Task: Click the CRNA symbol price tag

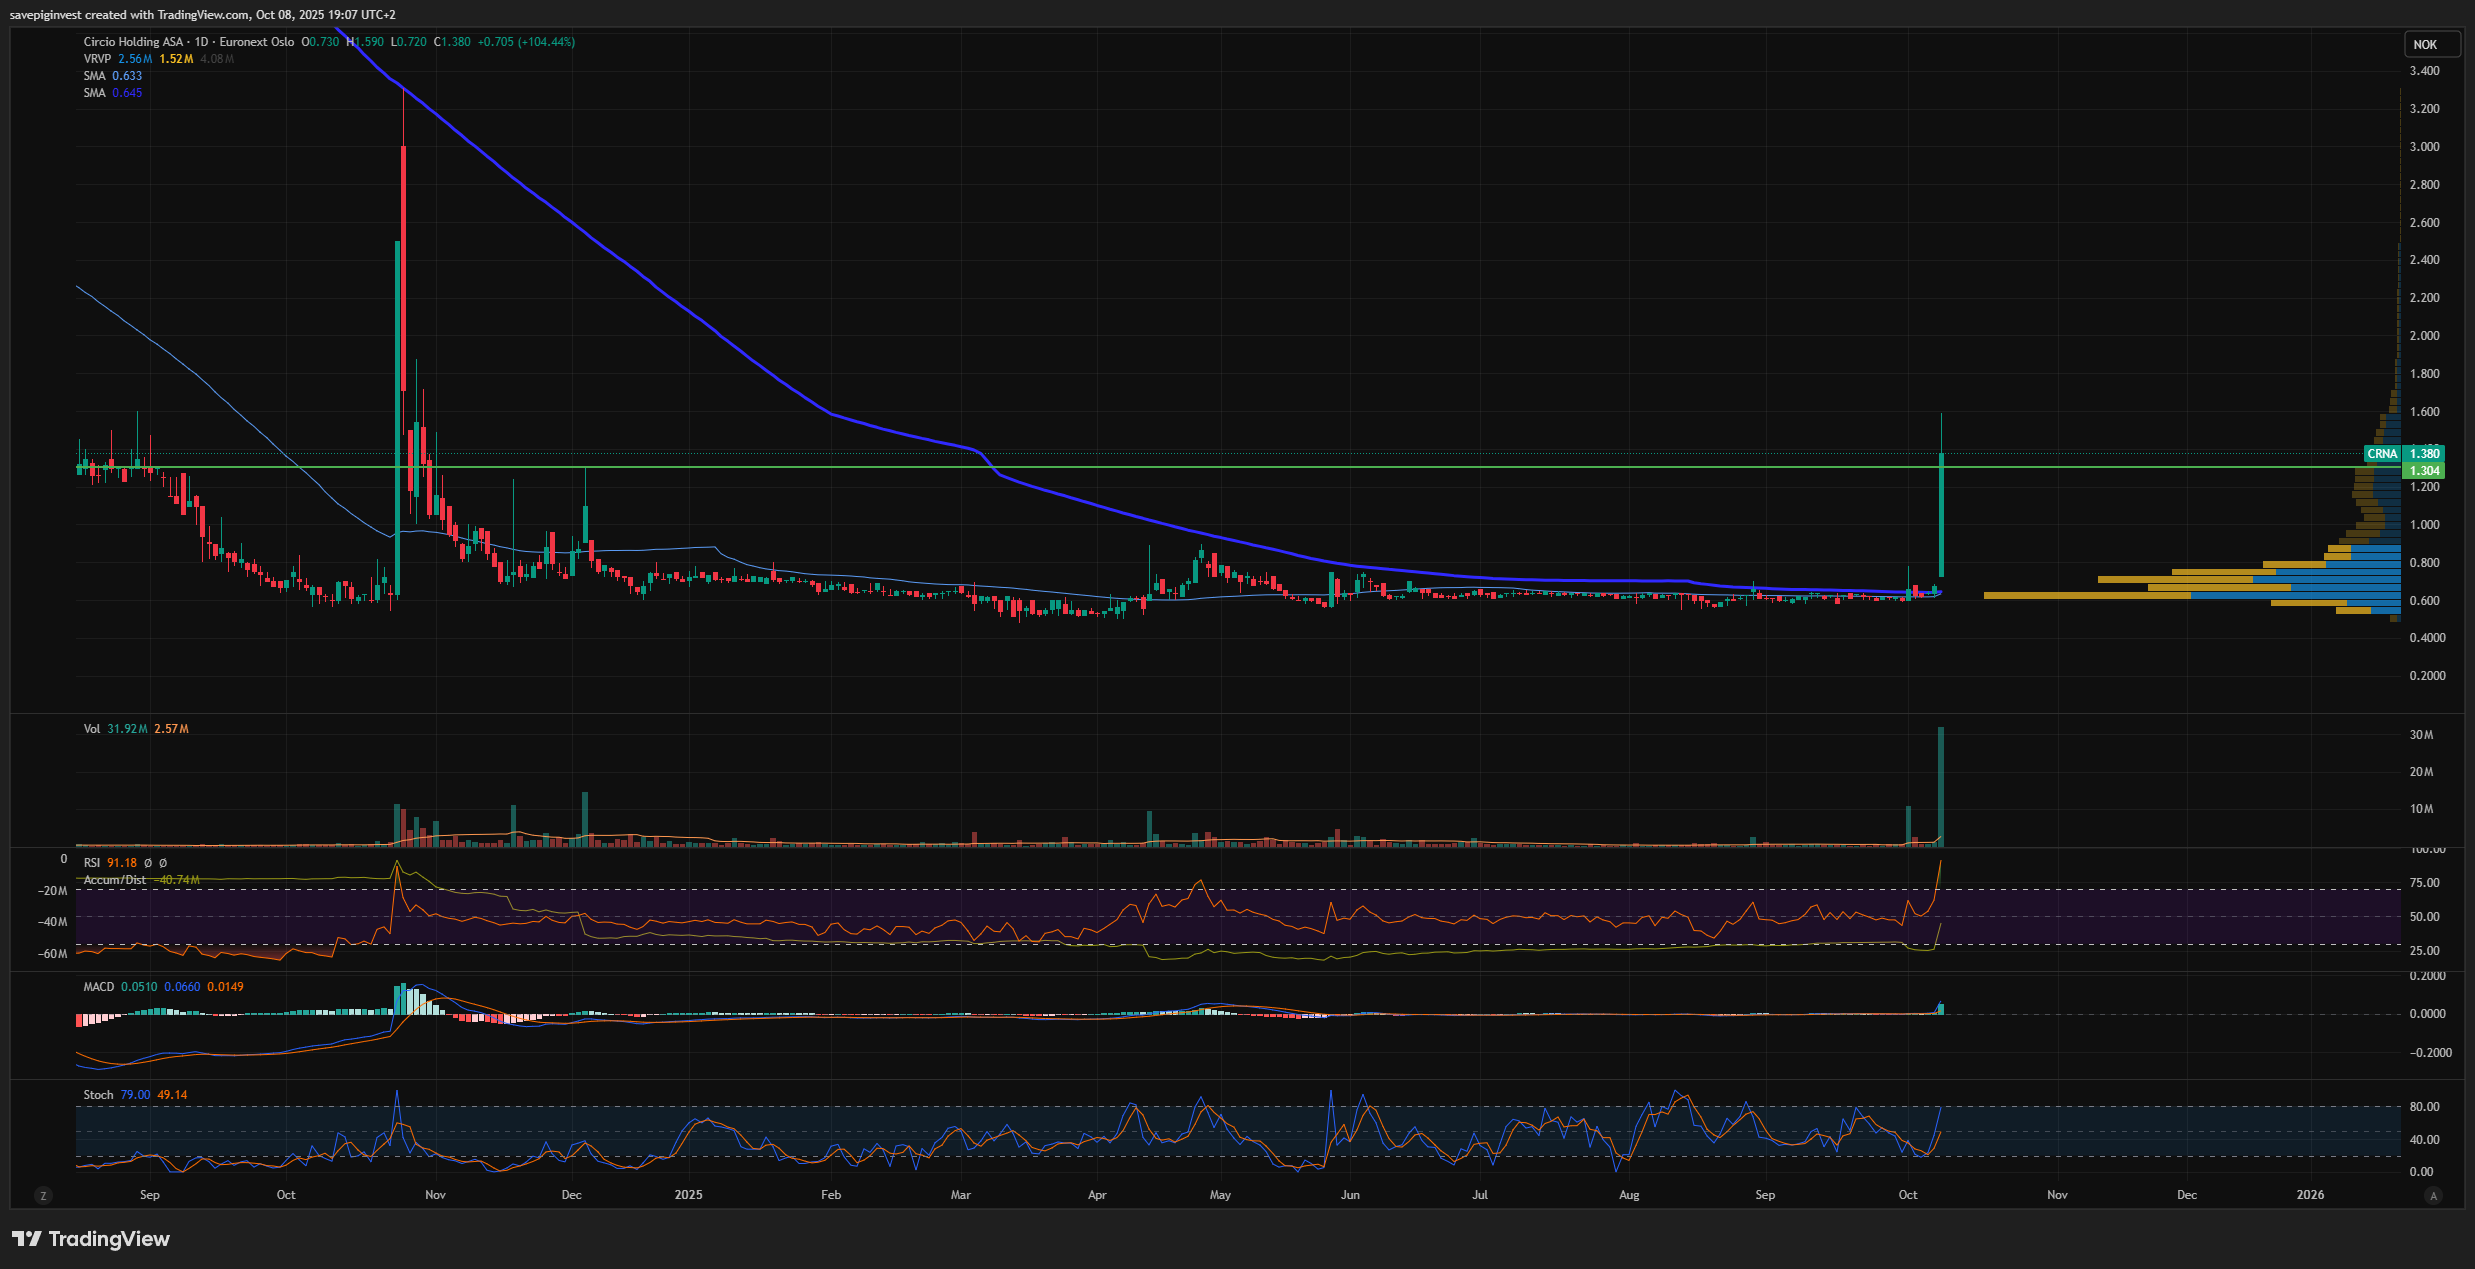Action: point(2382,454)
